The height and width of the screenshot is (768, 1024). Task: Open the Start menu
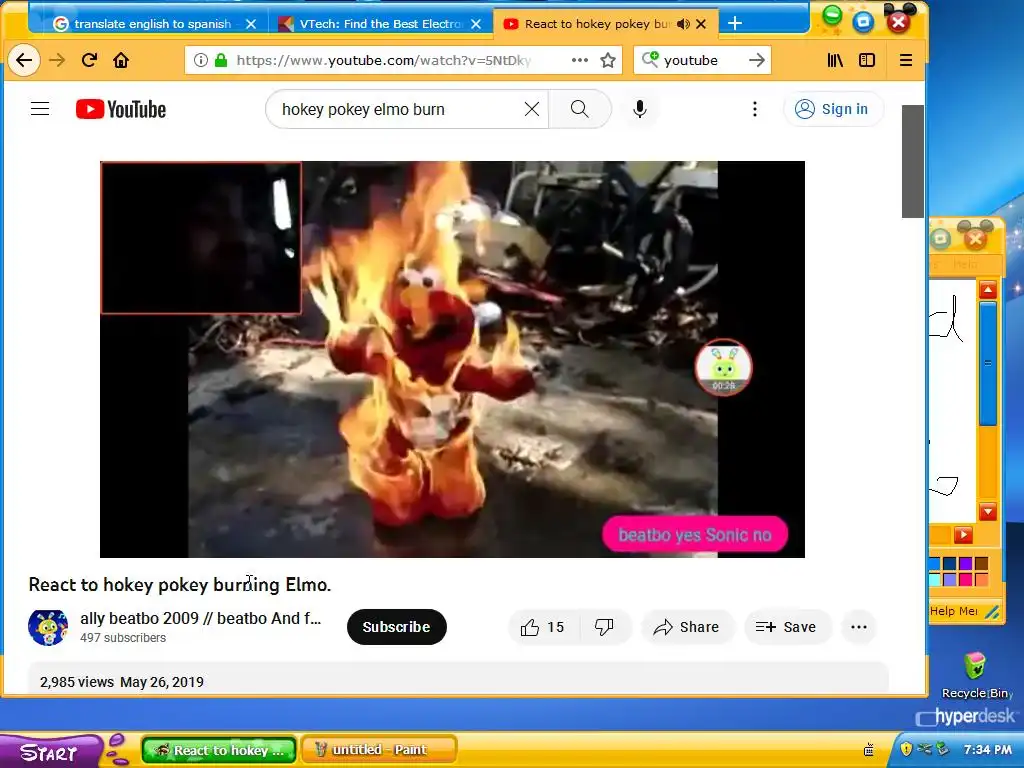point(50,752)
